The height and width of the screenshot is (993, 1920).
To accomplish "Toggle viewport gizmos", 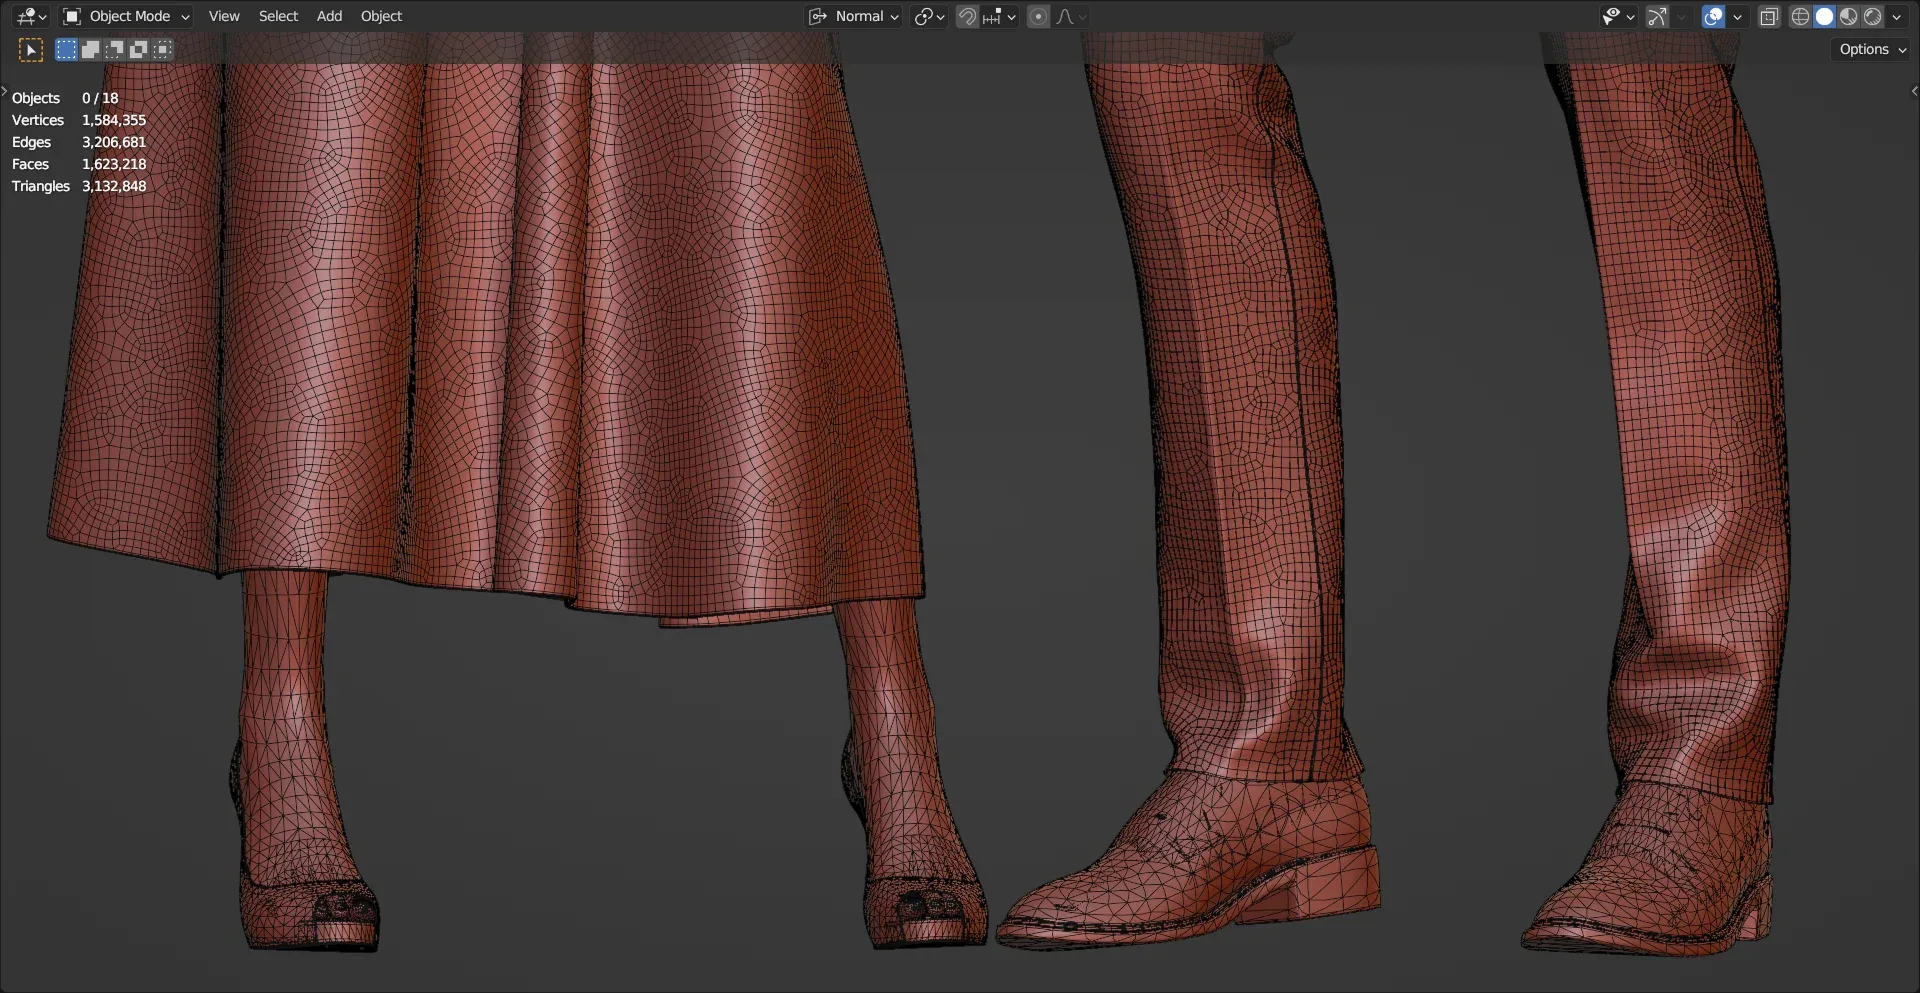I will click(x=1657, y=16).
